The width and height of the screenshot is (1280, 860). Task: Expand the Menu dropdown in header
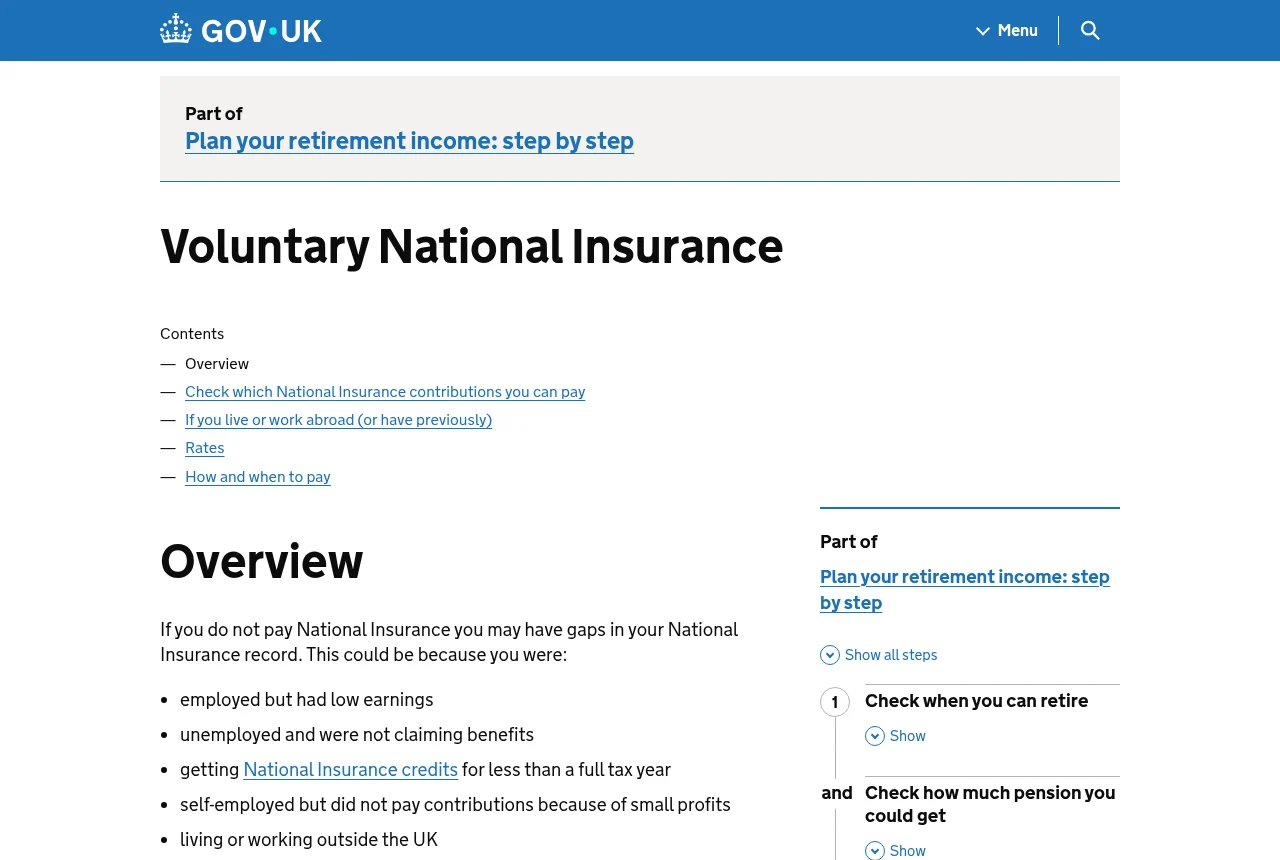pyautogui.click(x=1007, y=30)
